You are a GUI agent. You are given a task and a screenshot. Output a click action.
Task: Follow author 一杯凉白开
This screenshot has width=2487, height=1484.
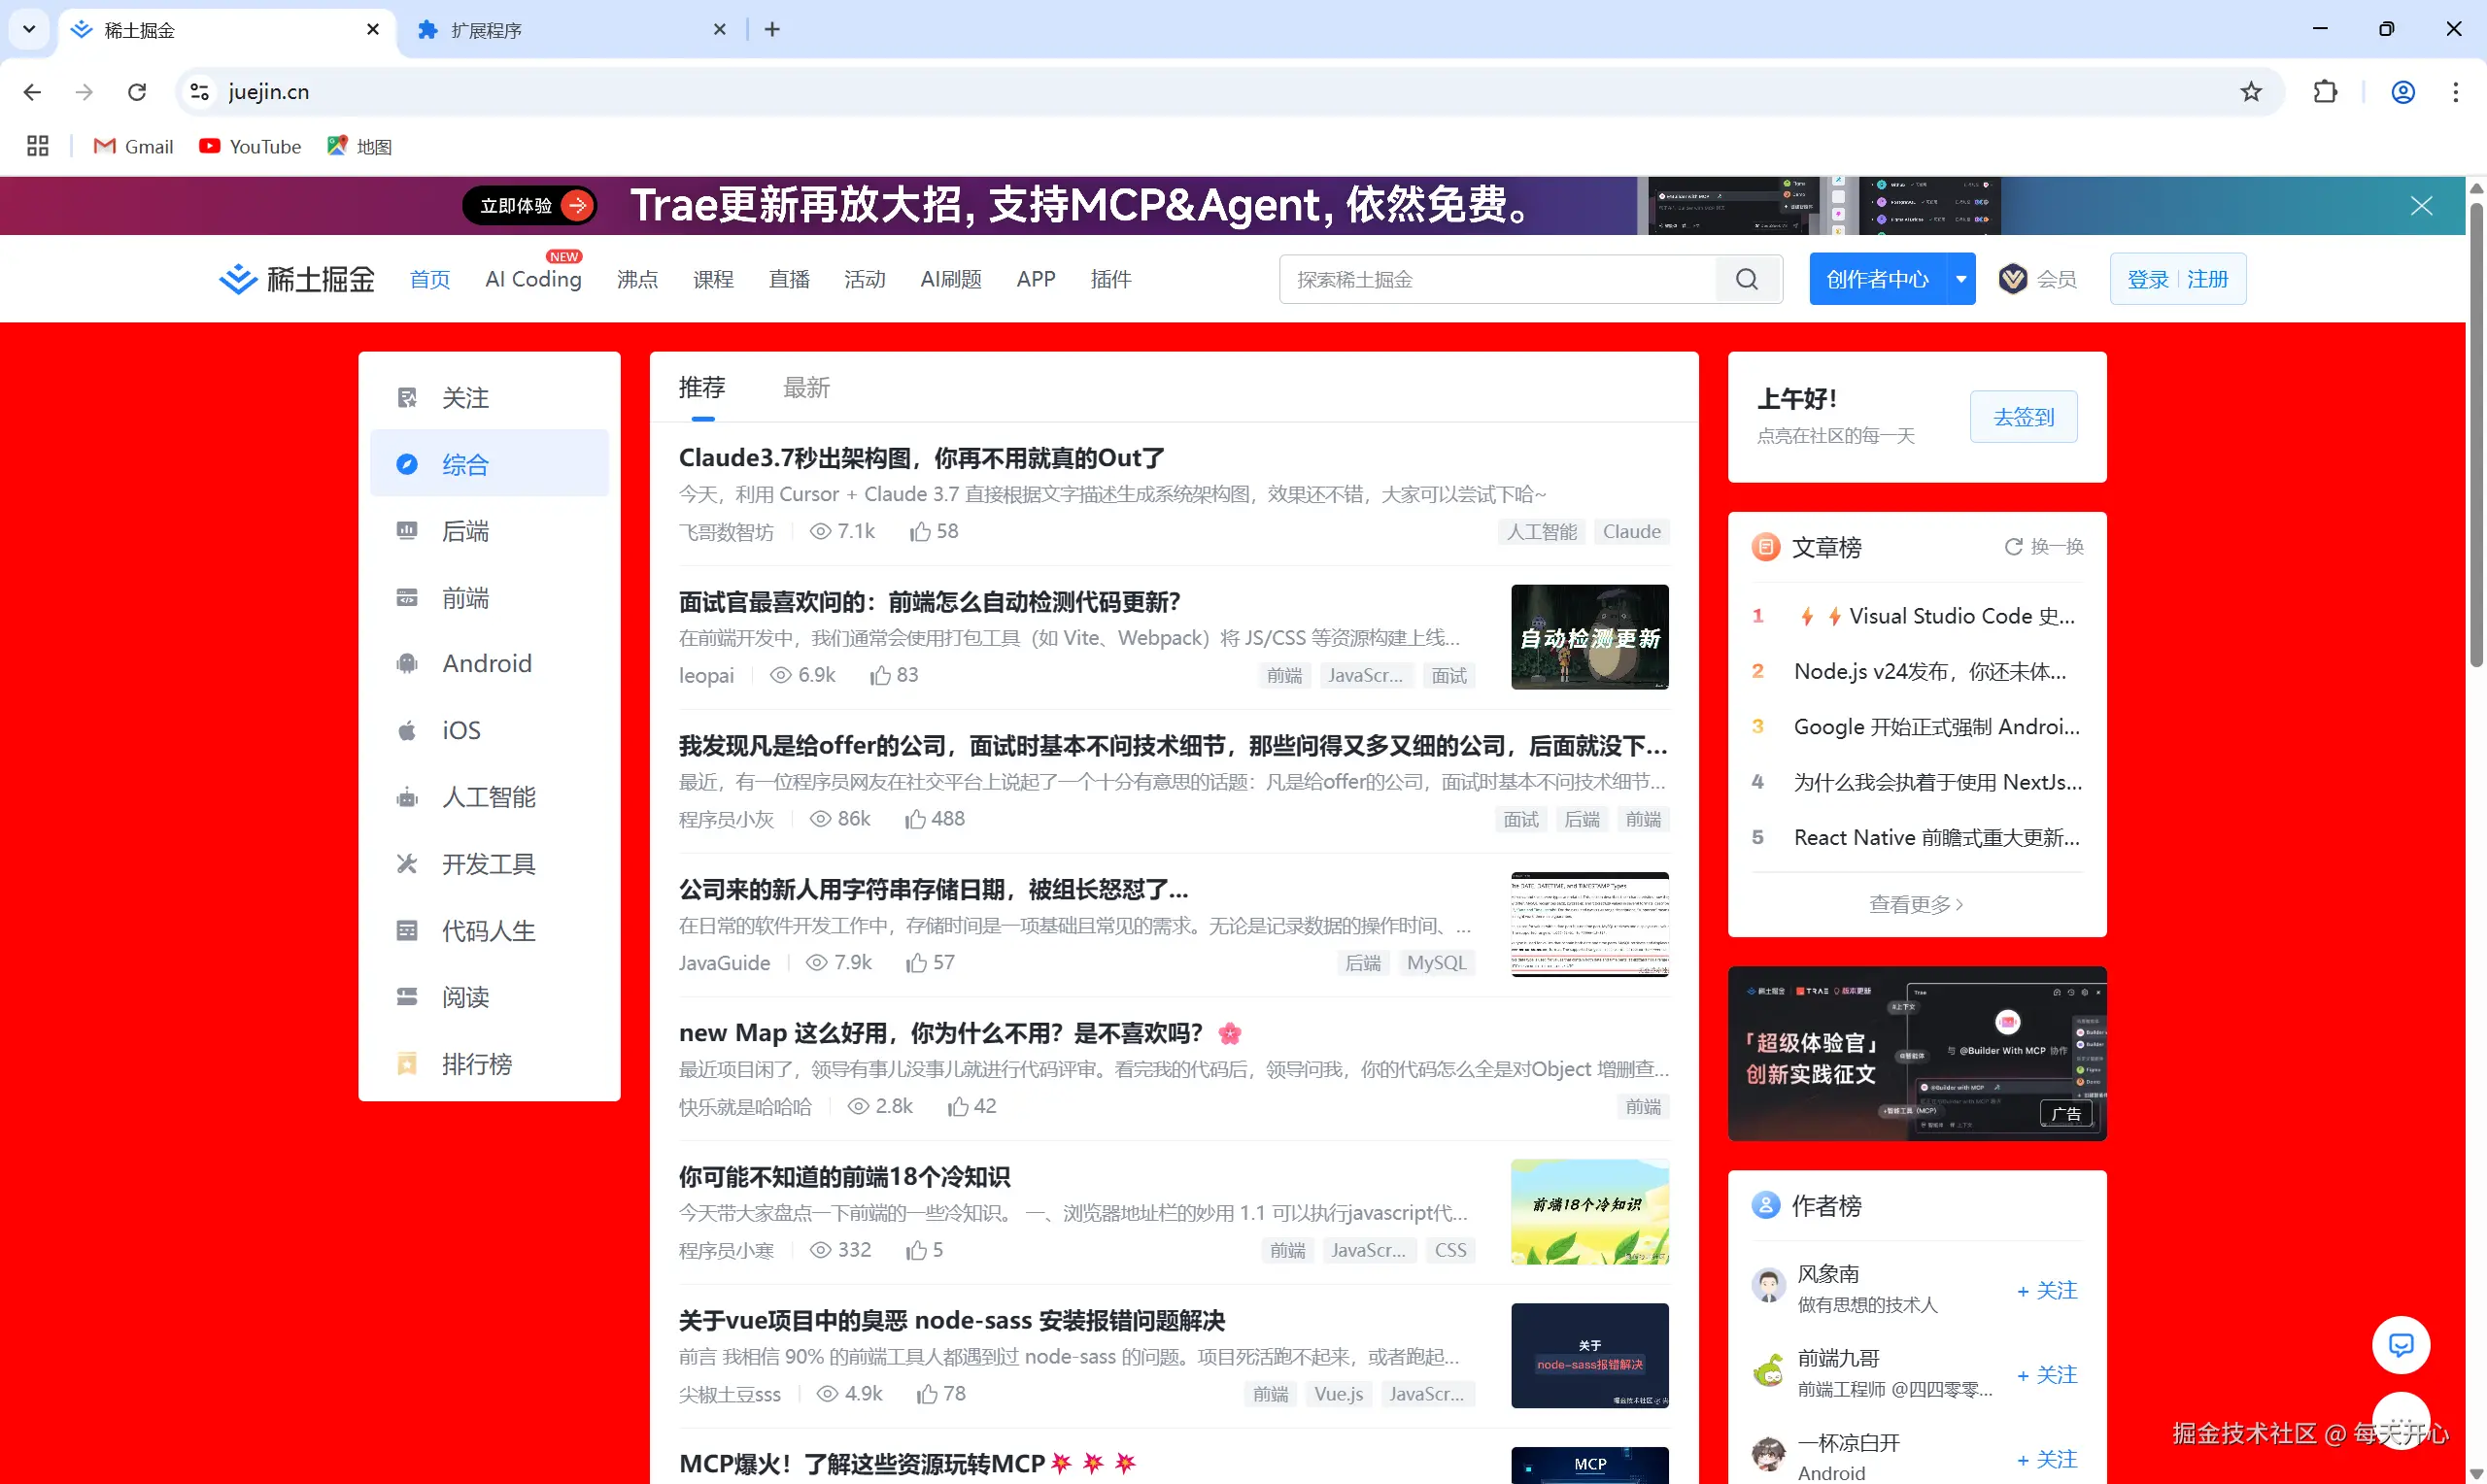2046,1459
